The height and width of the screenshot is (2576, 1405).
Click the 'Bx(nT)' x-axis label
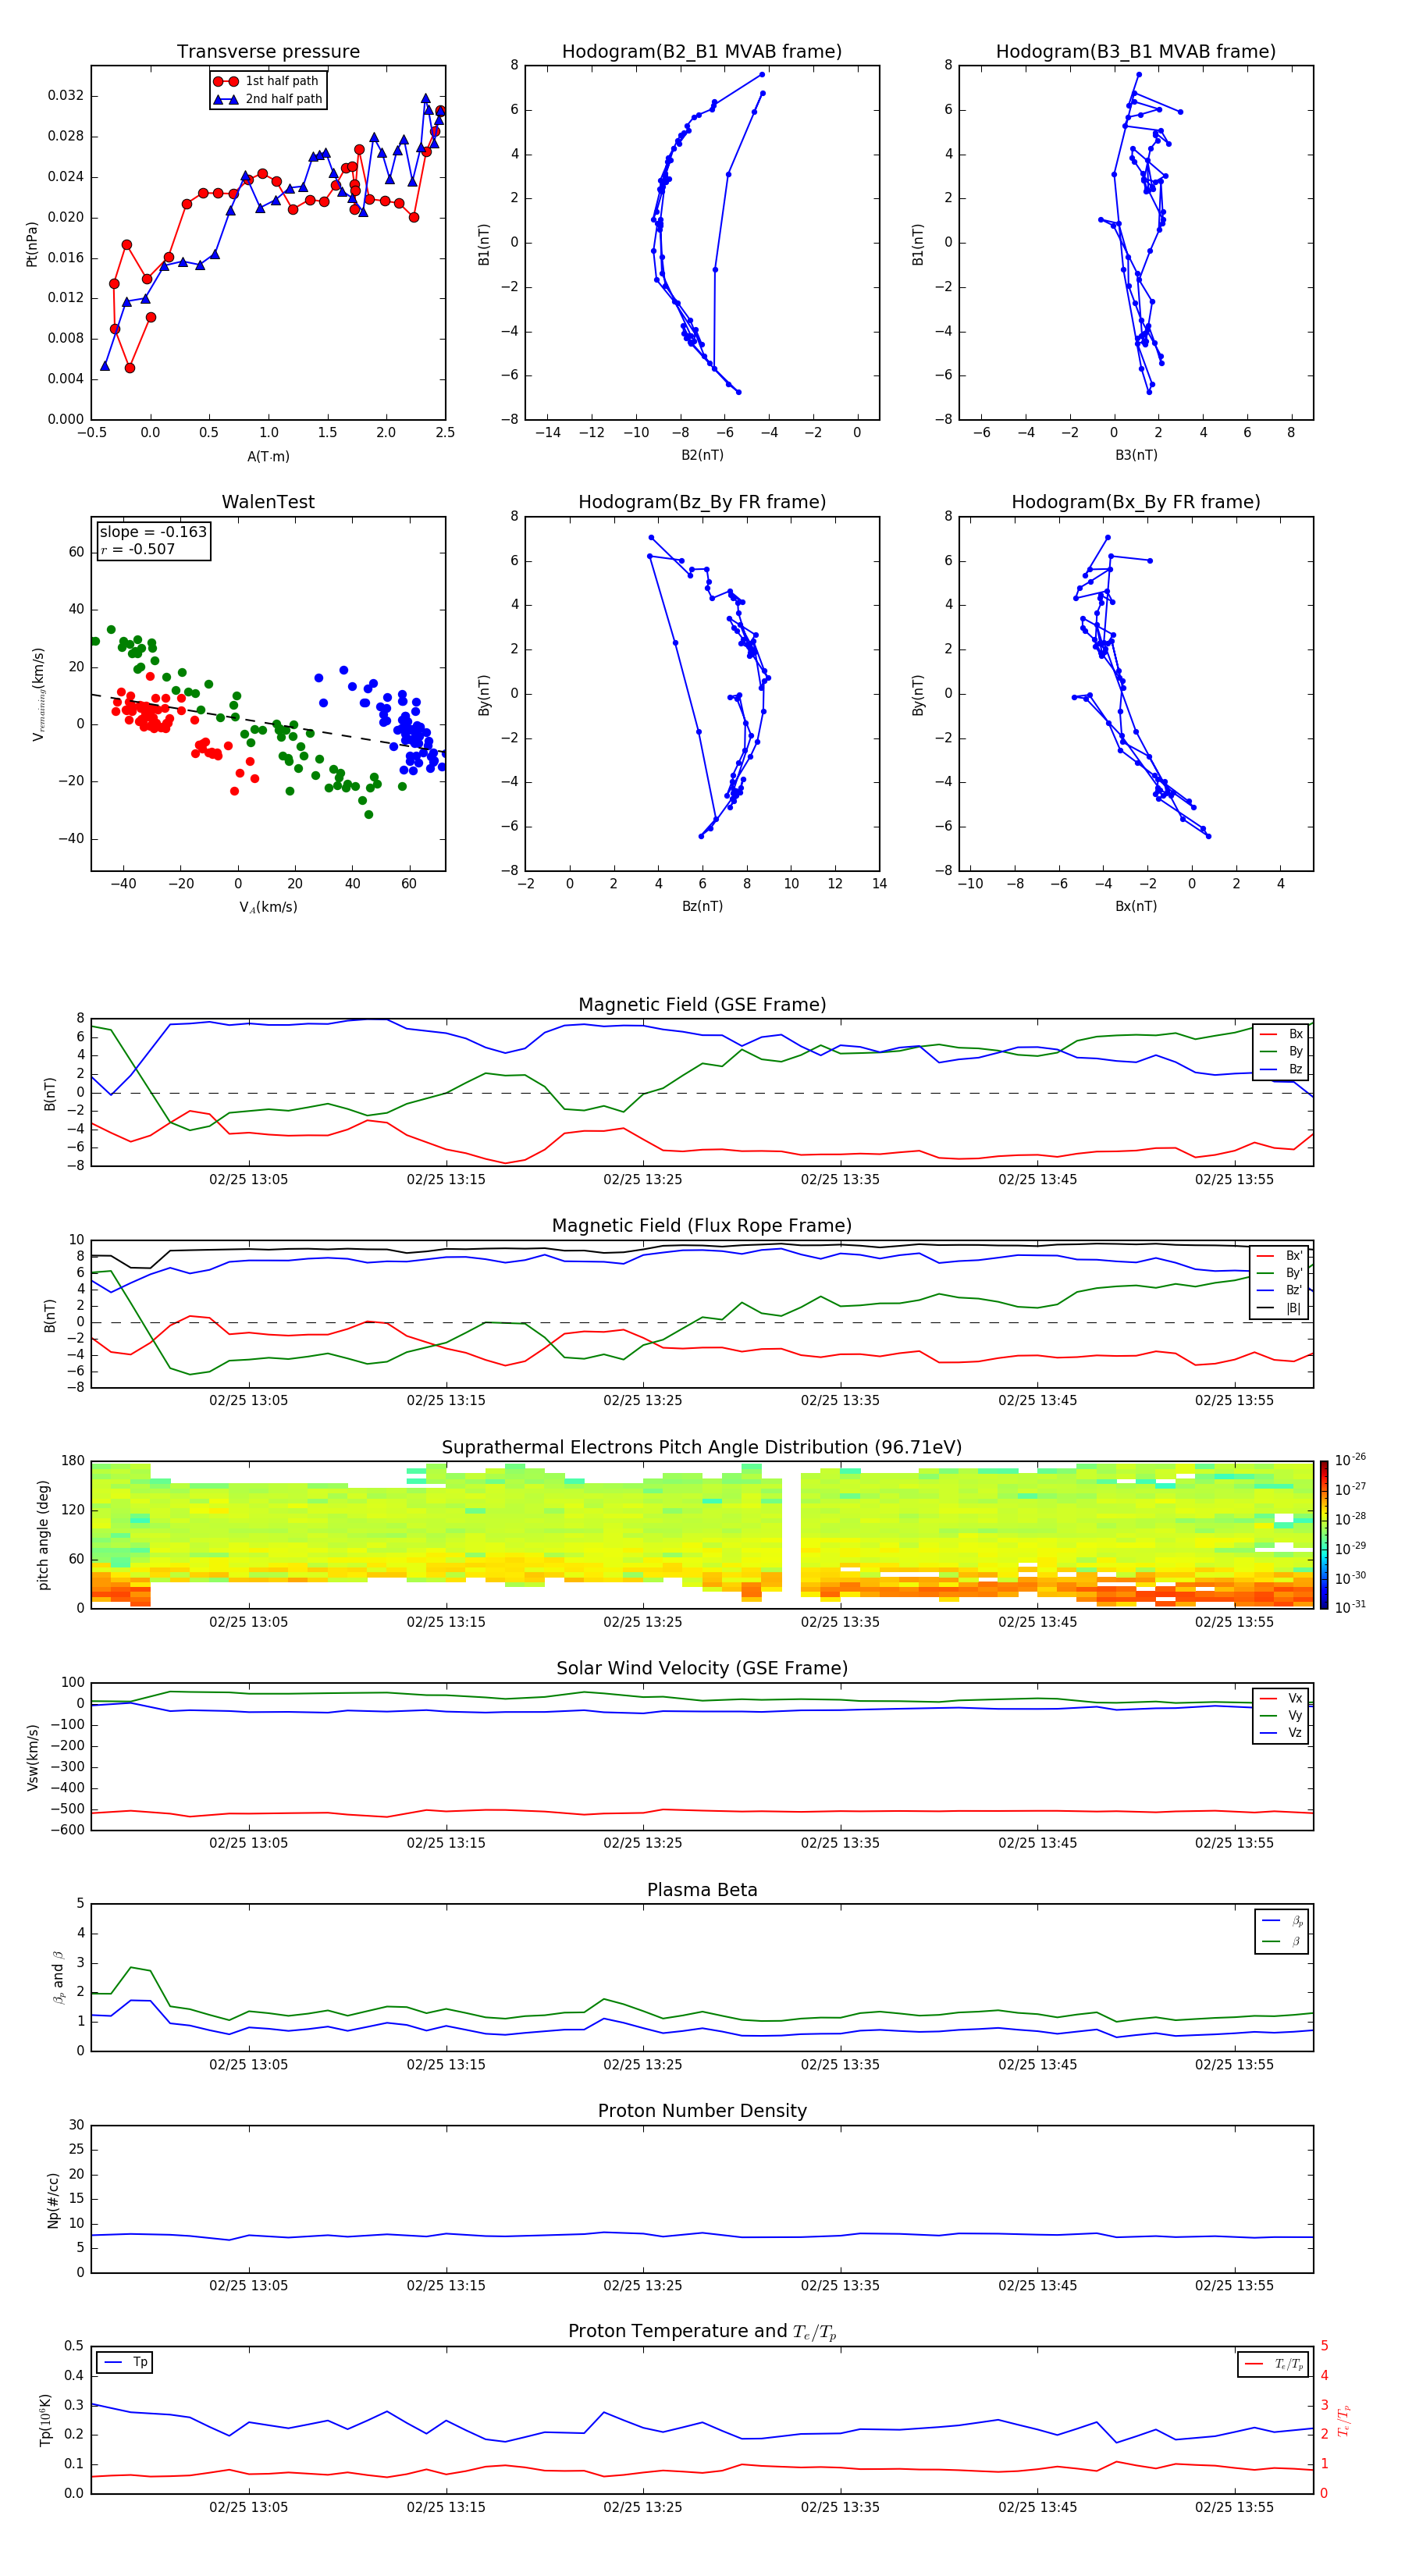[1136, 907]
